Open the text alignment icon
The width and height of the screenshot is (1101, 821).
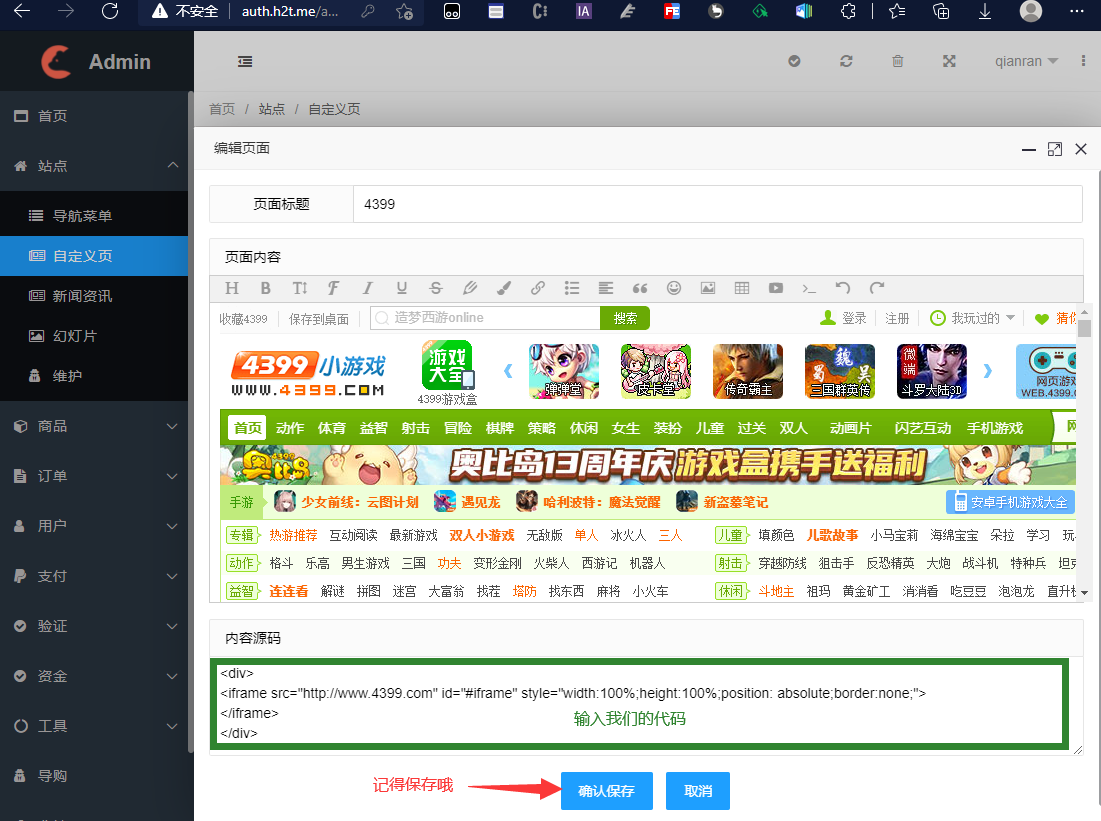point(605,288)
